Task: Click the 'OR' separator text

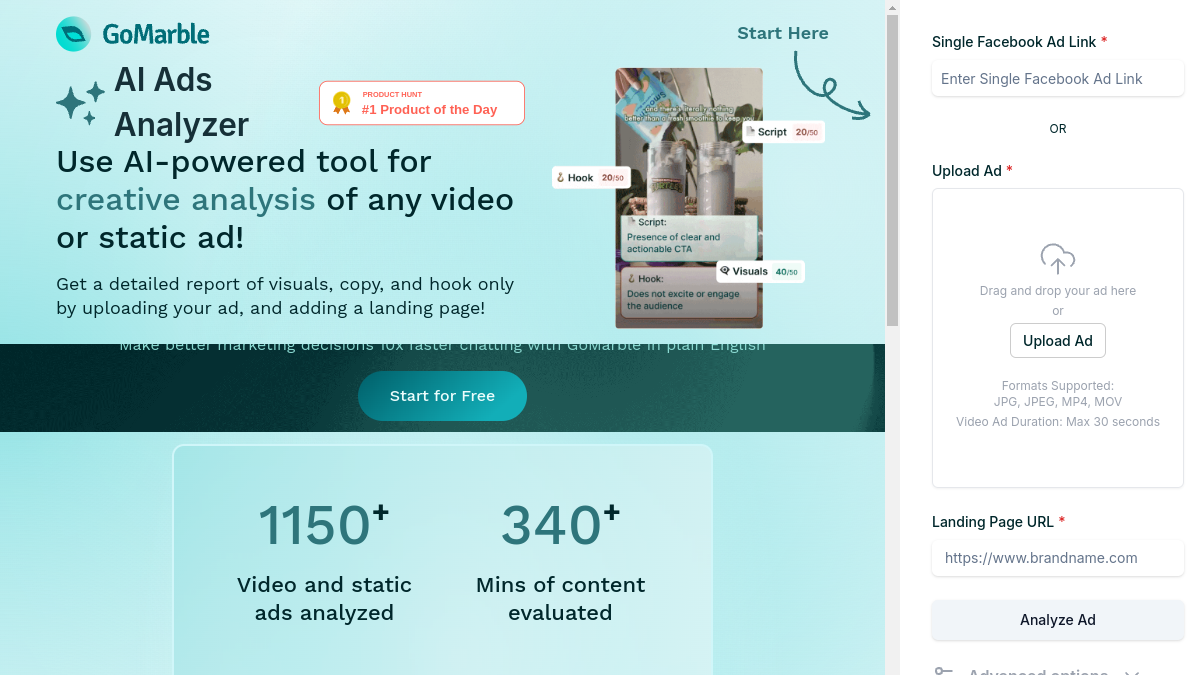Action: point(1058,129)
